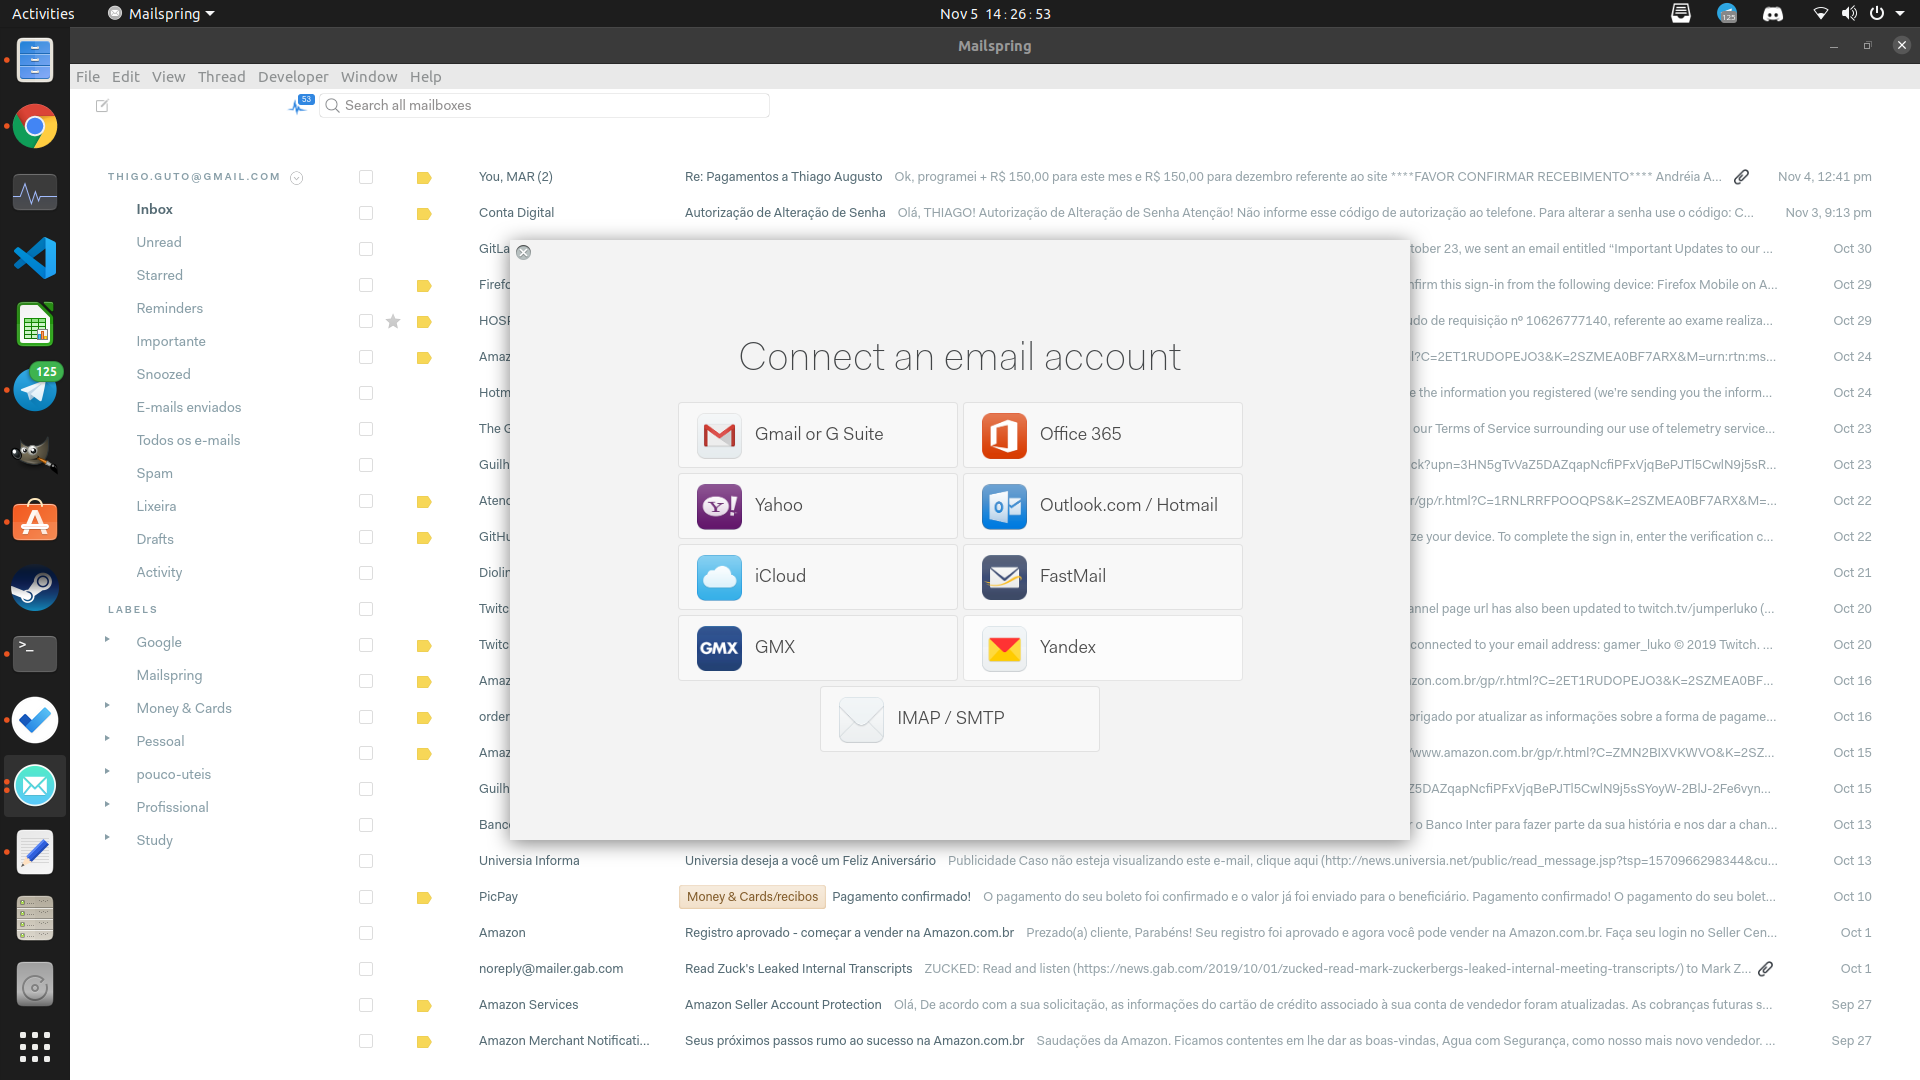Image resolution: width=1920 pixels, height=1080 pixels.
Task: Choose Yandex as email provider
Action: tap(1101, 647)
